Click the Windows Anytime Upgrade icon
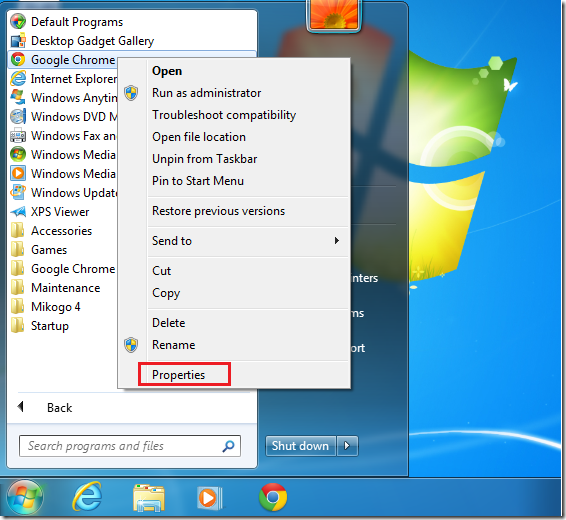This screenshot has width=566, height=520. tap(18, 97)
